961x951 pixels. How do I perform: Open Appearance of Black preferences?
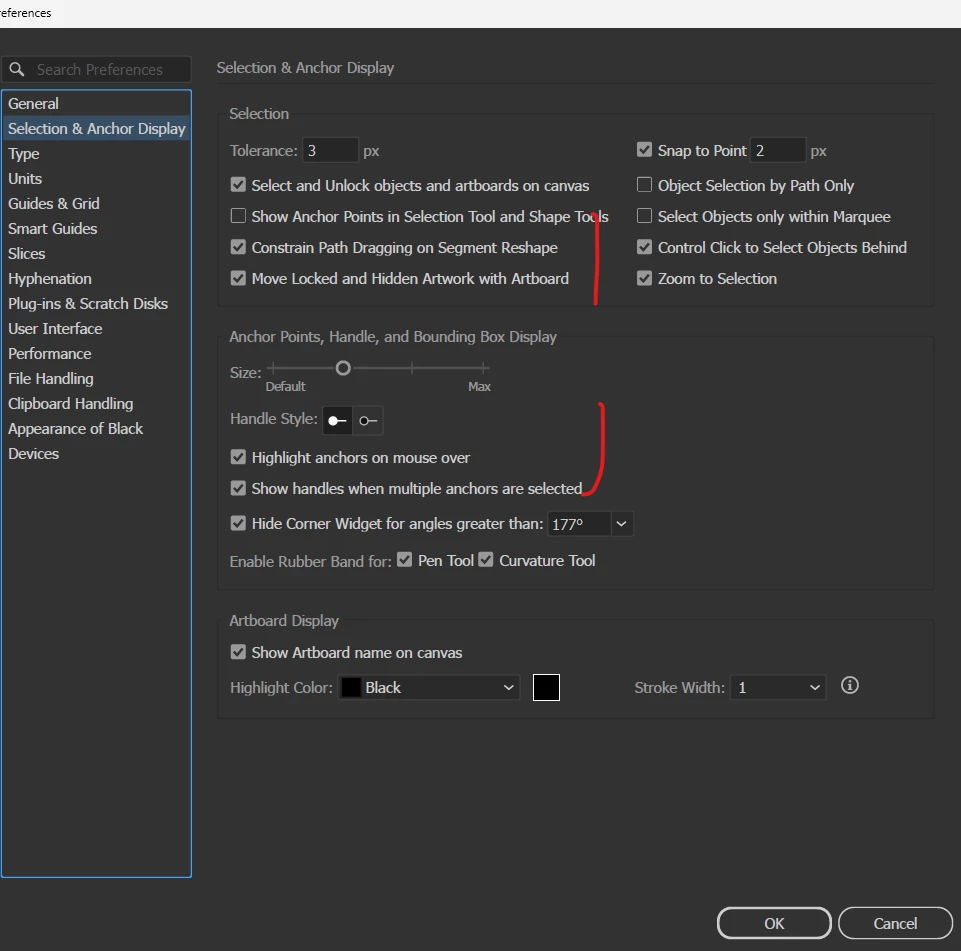[96, 429]
